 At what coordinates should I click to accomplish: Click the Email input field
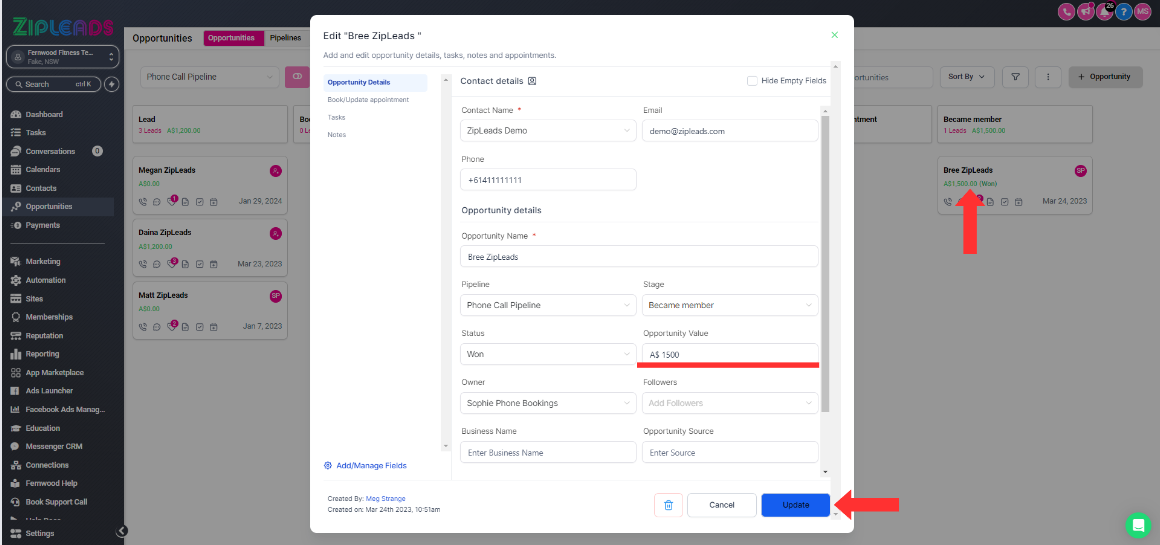[x=730, y=131]
